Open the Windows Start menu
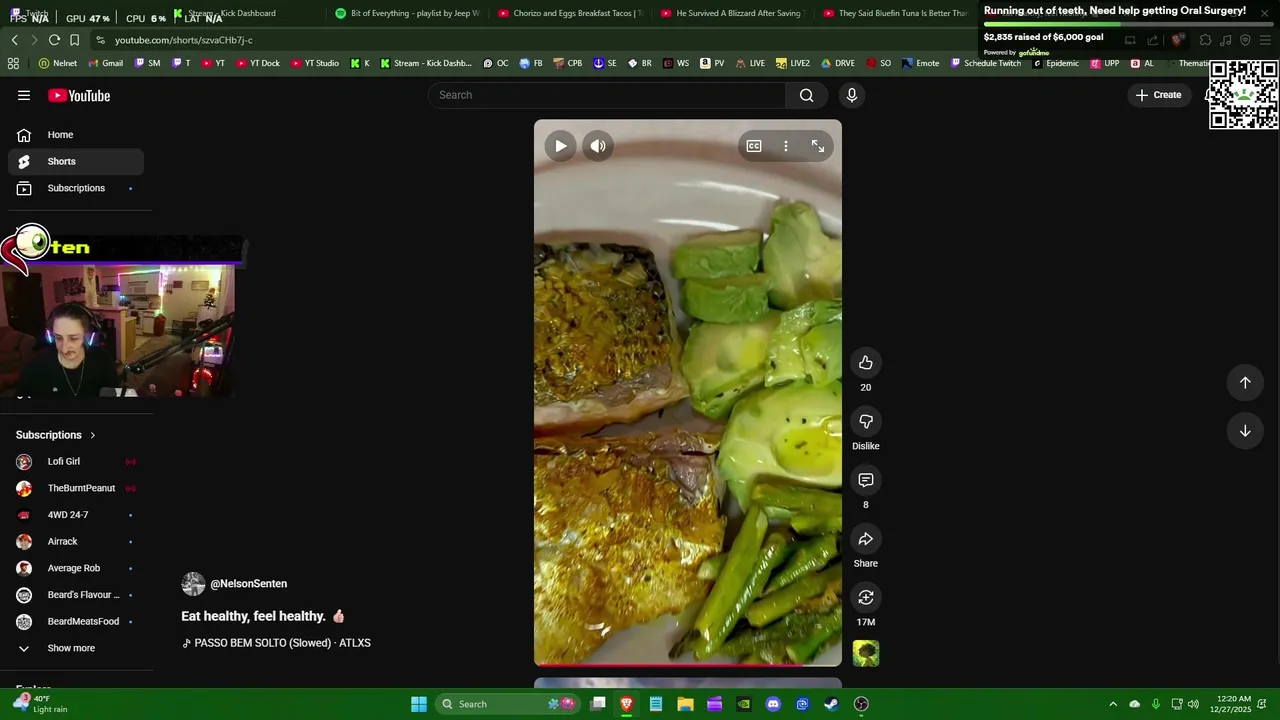 [419, 704]
